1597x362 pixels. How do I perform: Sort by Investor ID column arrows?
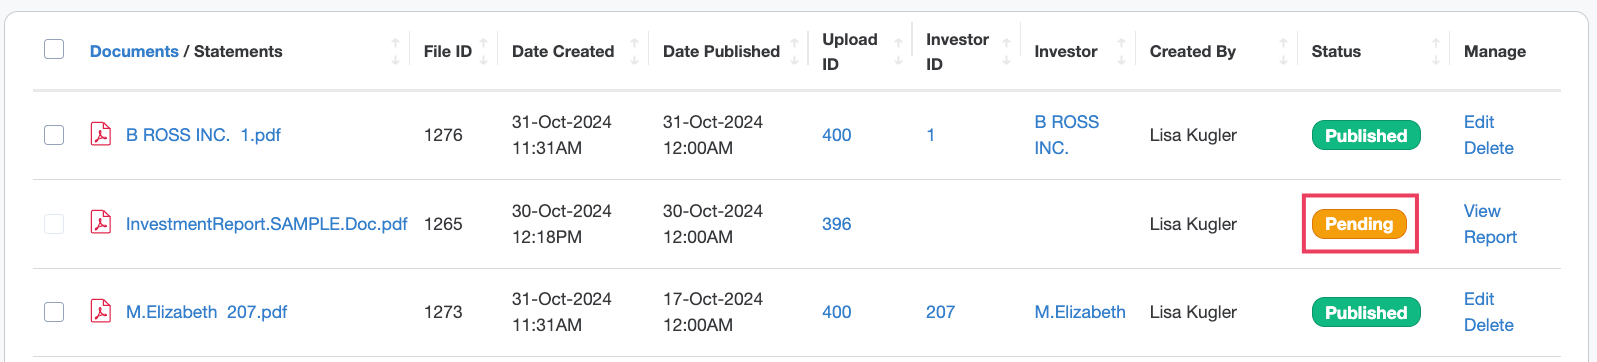tap(1006, 51)
